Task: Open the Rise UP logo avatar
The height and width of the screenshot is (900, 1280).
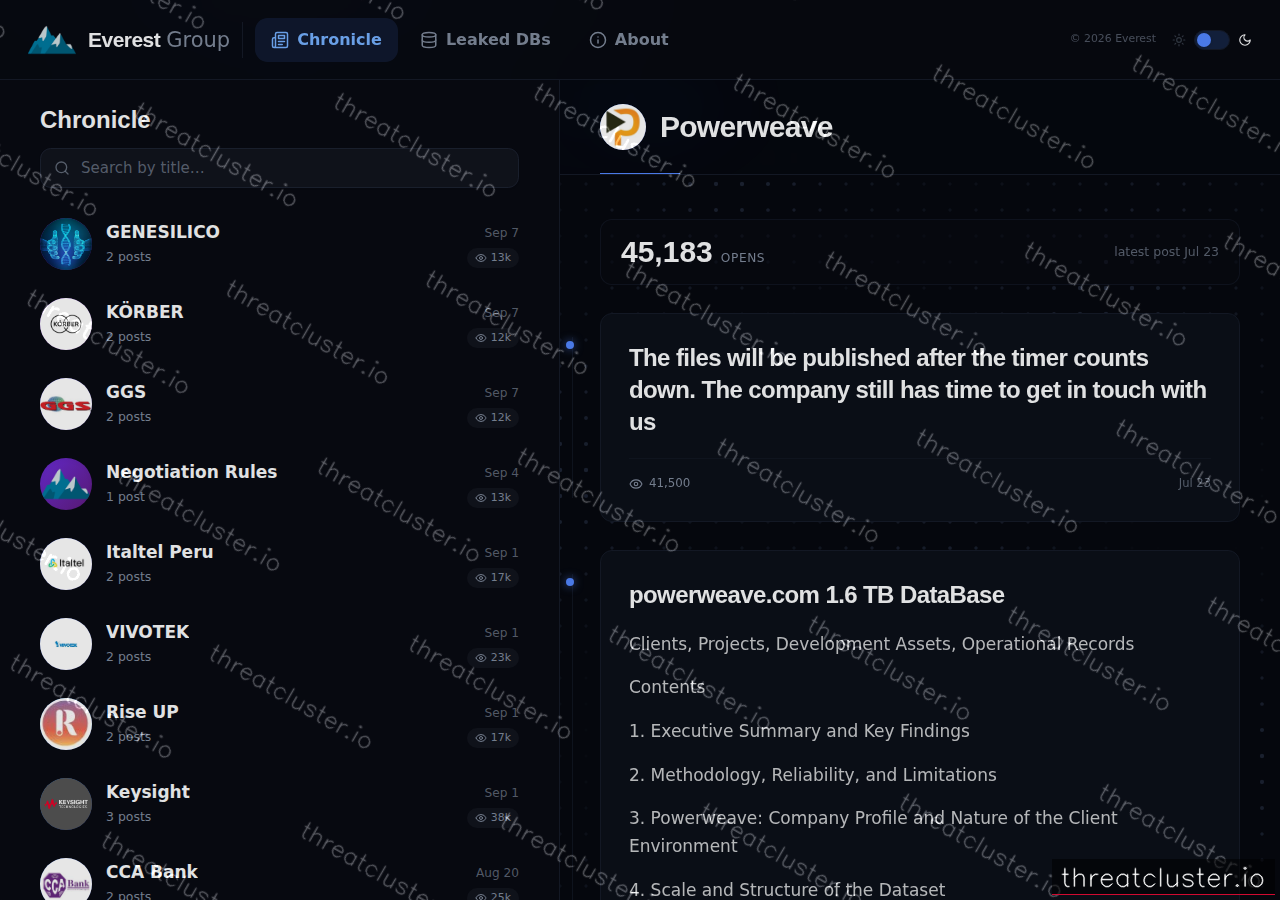Action: 66,724
